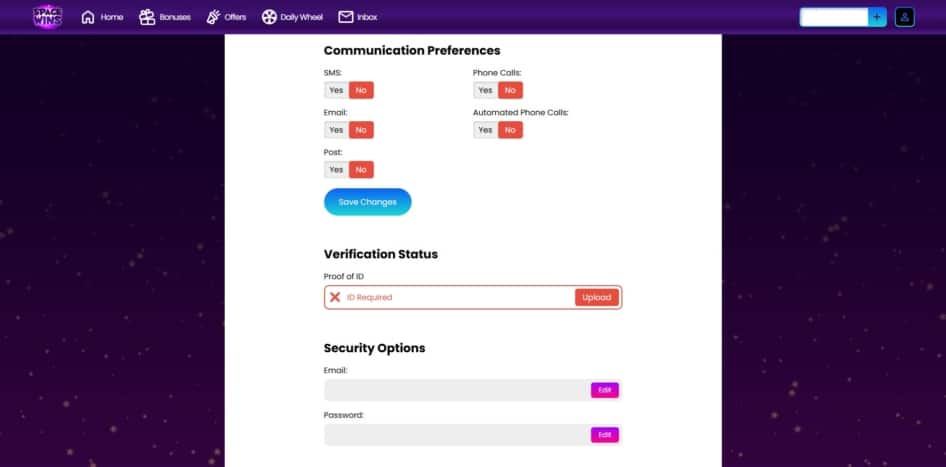Set Email preference to No
Image resolution: width=946 pixels, height=467 pixels.
[361, 130]
